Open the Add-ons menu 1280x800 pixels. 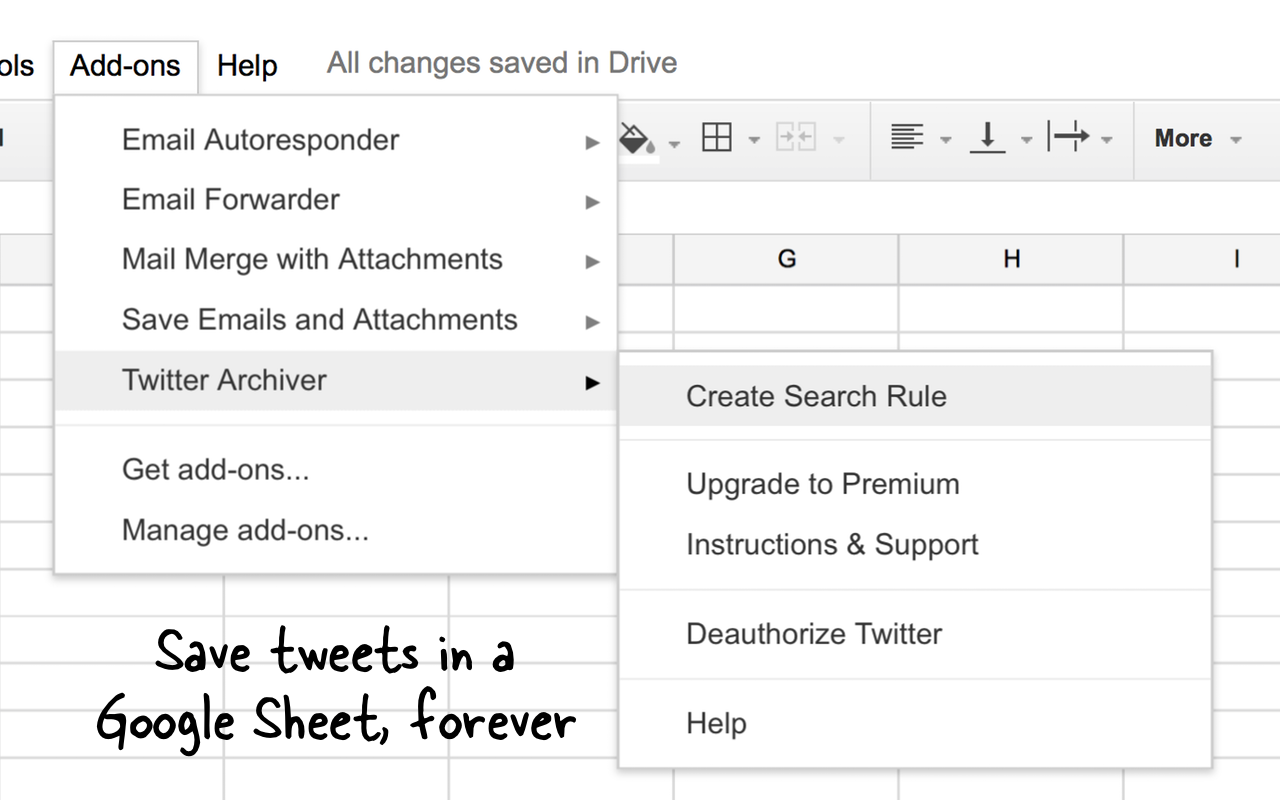(124, 64)
